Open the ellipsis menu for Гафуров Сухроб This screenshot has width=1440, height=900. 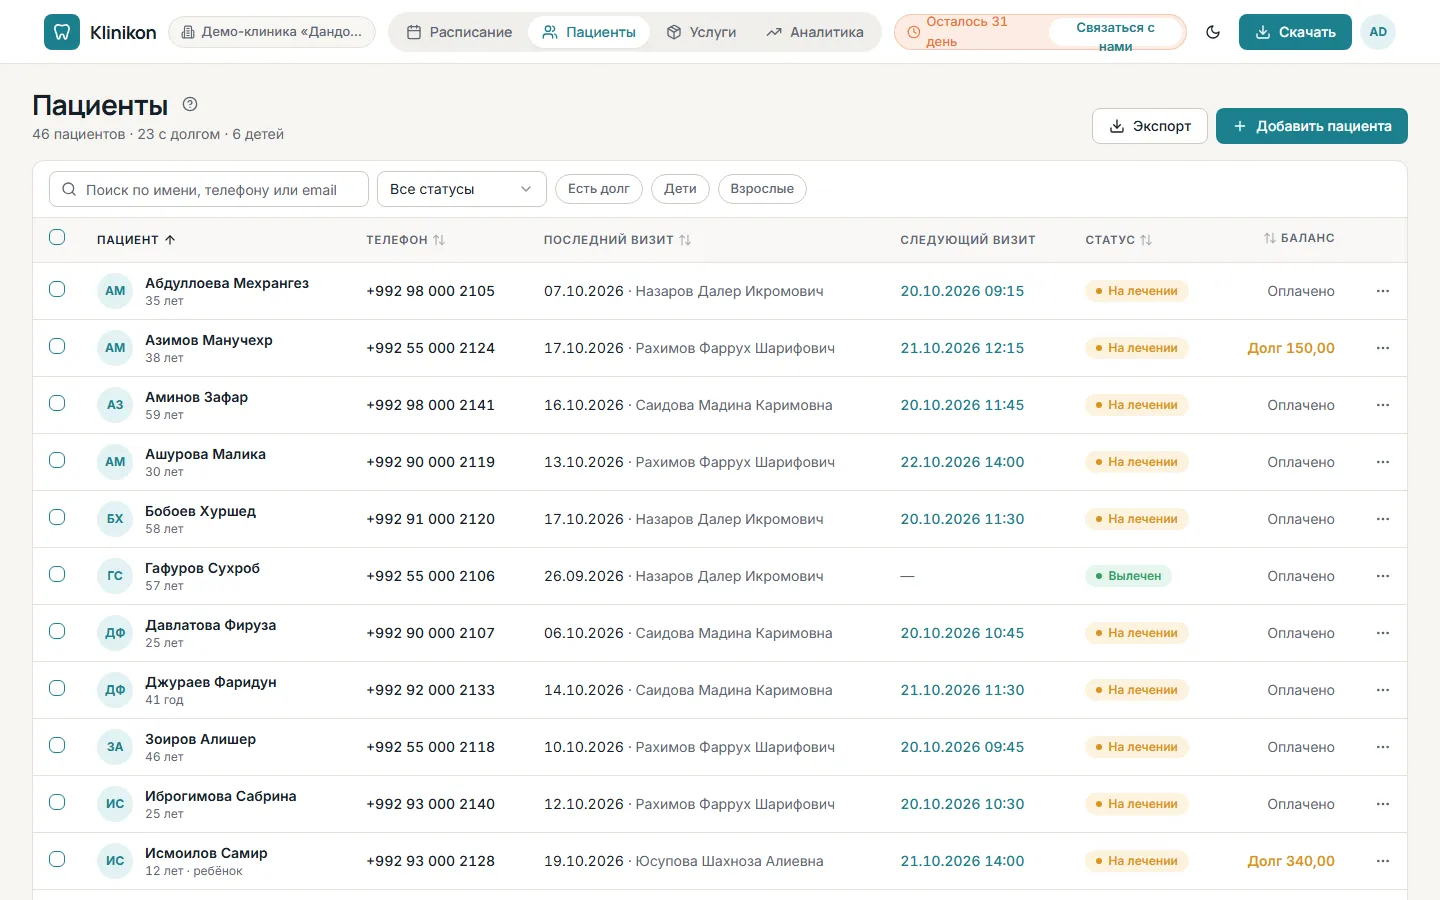[1383, 576]
